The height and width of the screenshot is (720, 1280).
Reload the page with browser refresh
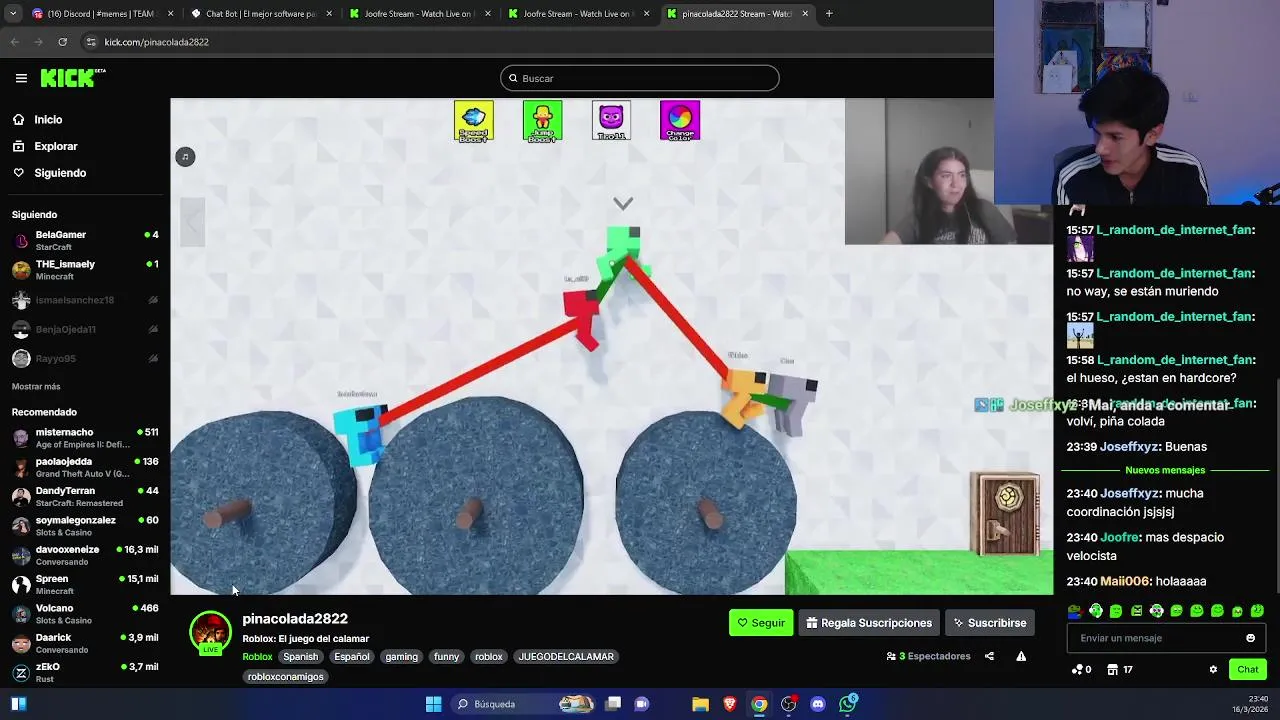[62, 42]
